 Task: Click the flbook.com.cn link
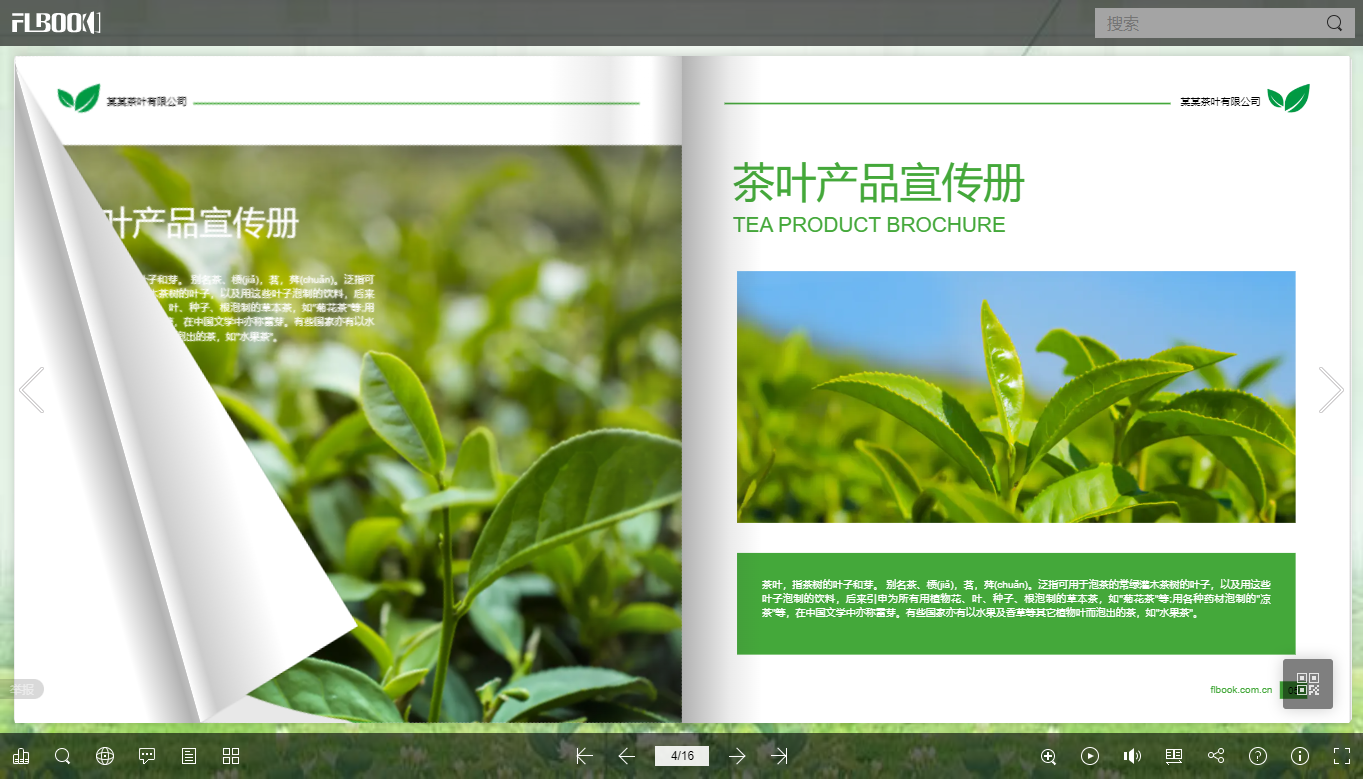click(x=1240, y=689)
